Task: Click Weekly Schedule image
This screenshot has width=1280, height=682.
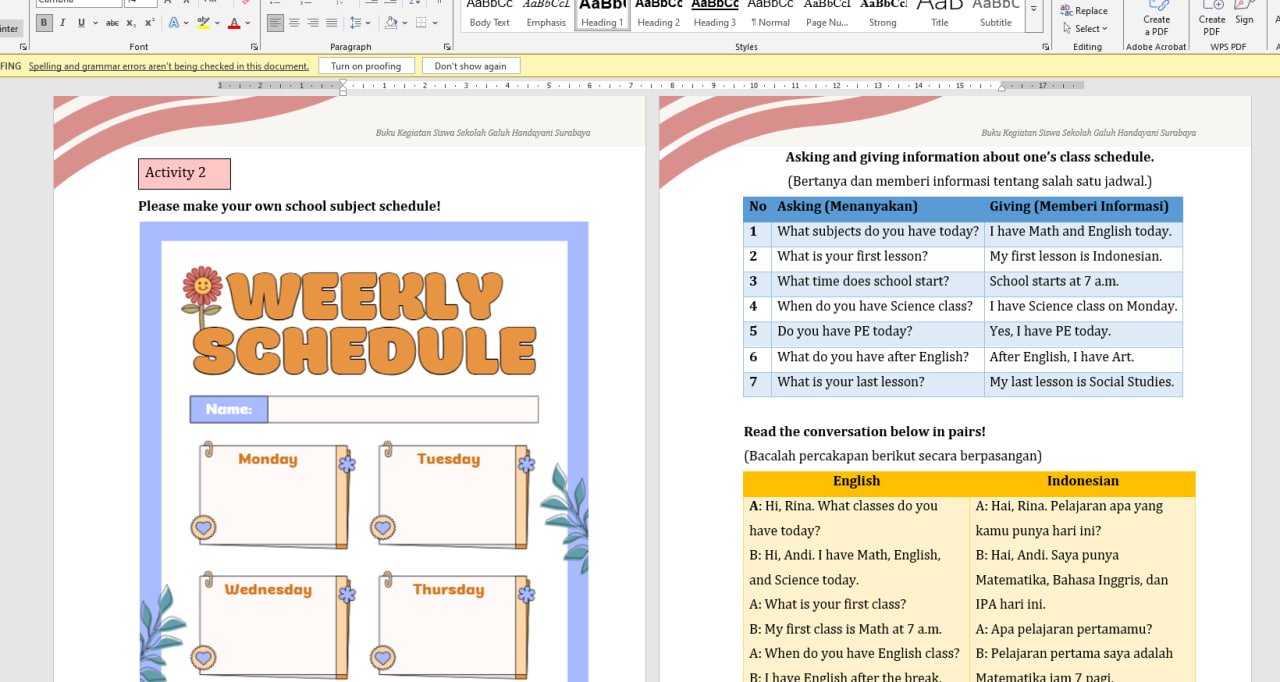Action: coord(364,450)
